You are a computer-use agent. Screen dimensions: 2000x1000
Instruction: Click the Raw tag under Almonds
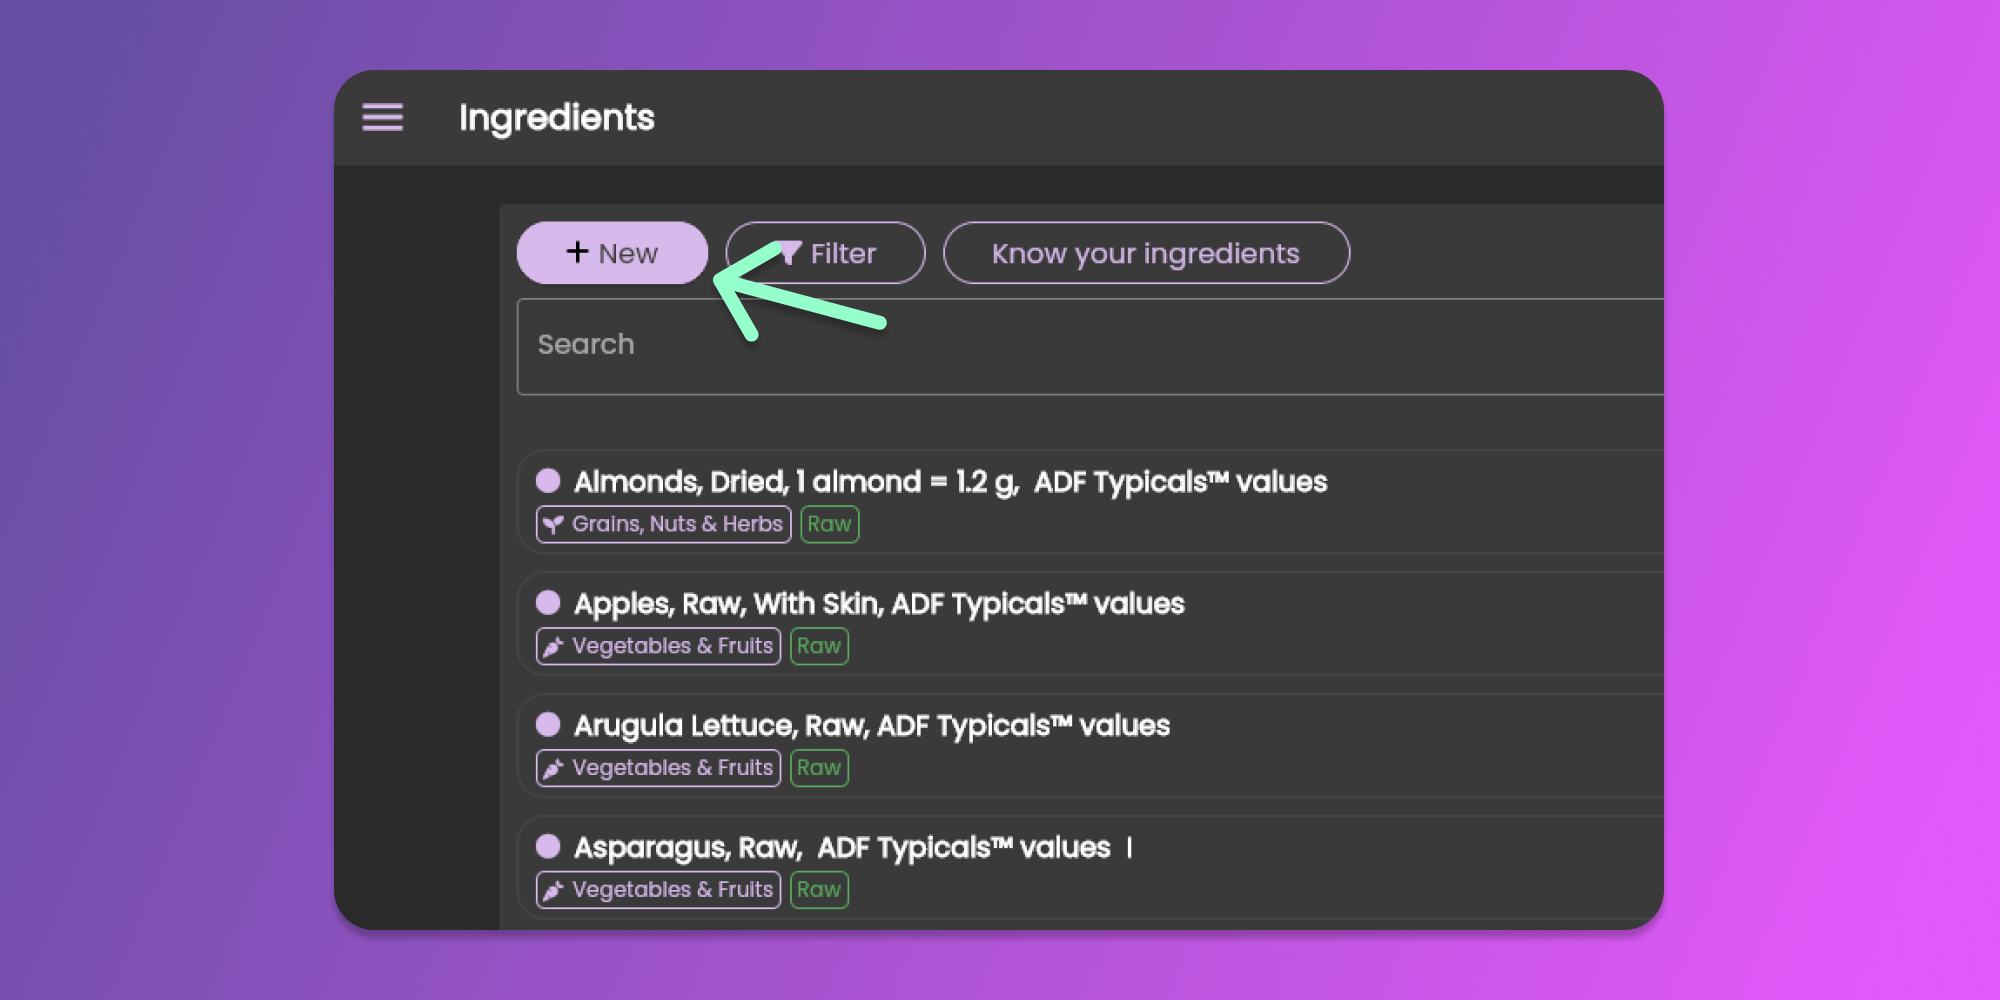pos(829,524)
